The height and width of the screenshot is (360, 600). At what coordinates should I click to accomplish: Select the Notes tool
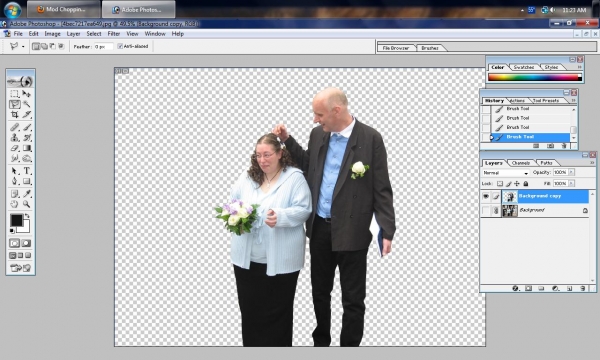(x=15, y=194)
